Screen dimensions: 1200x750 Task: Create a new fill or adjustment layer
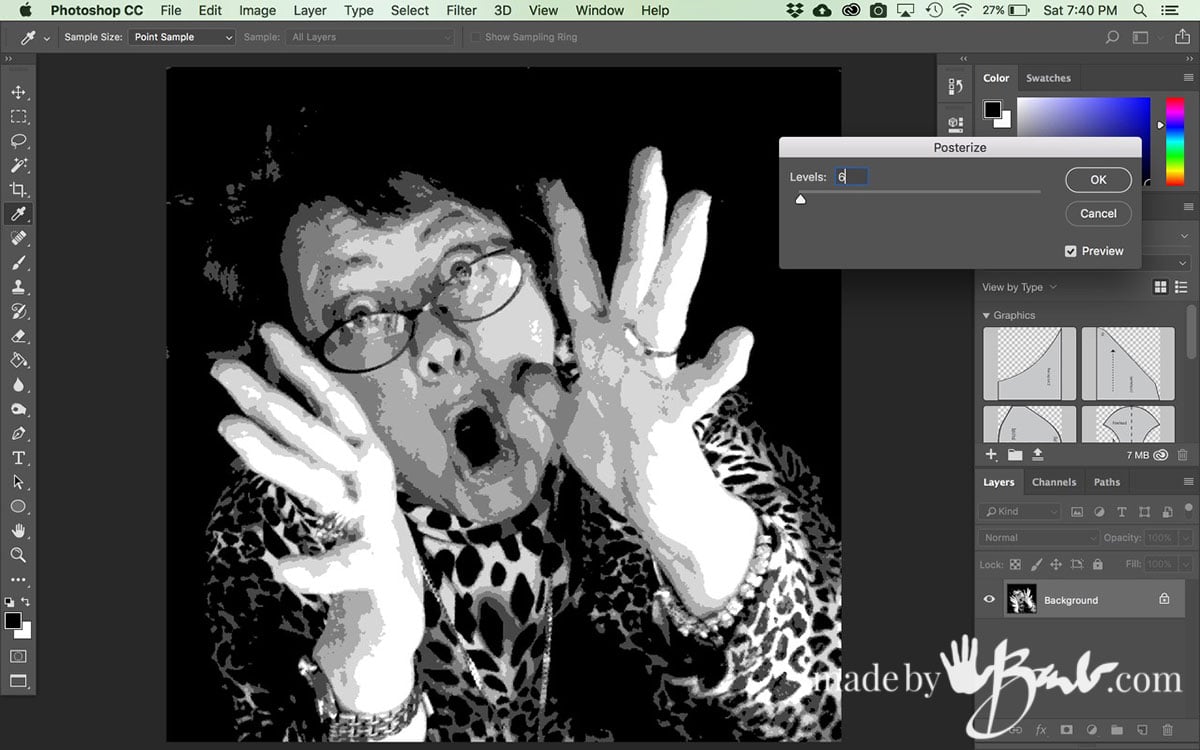click(x=1091, y=731)
